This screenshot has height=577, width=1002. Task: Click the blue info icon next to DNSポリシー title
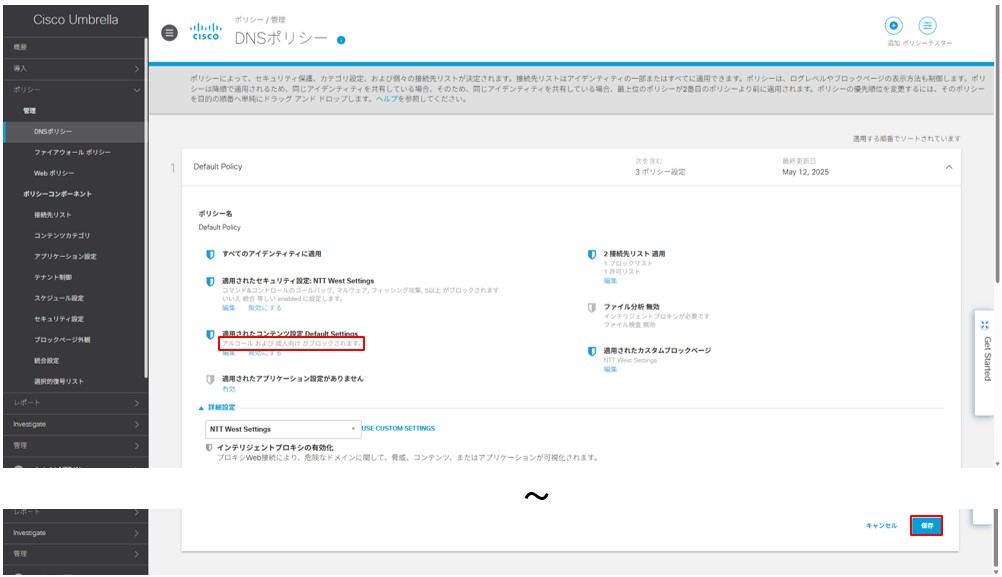(341, 40)
